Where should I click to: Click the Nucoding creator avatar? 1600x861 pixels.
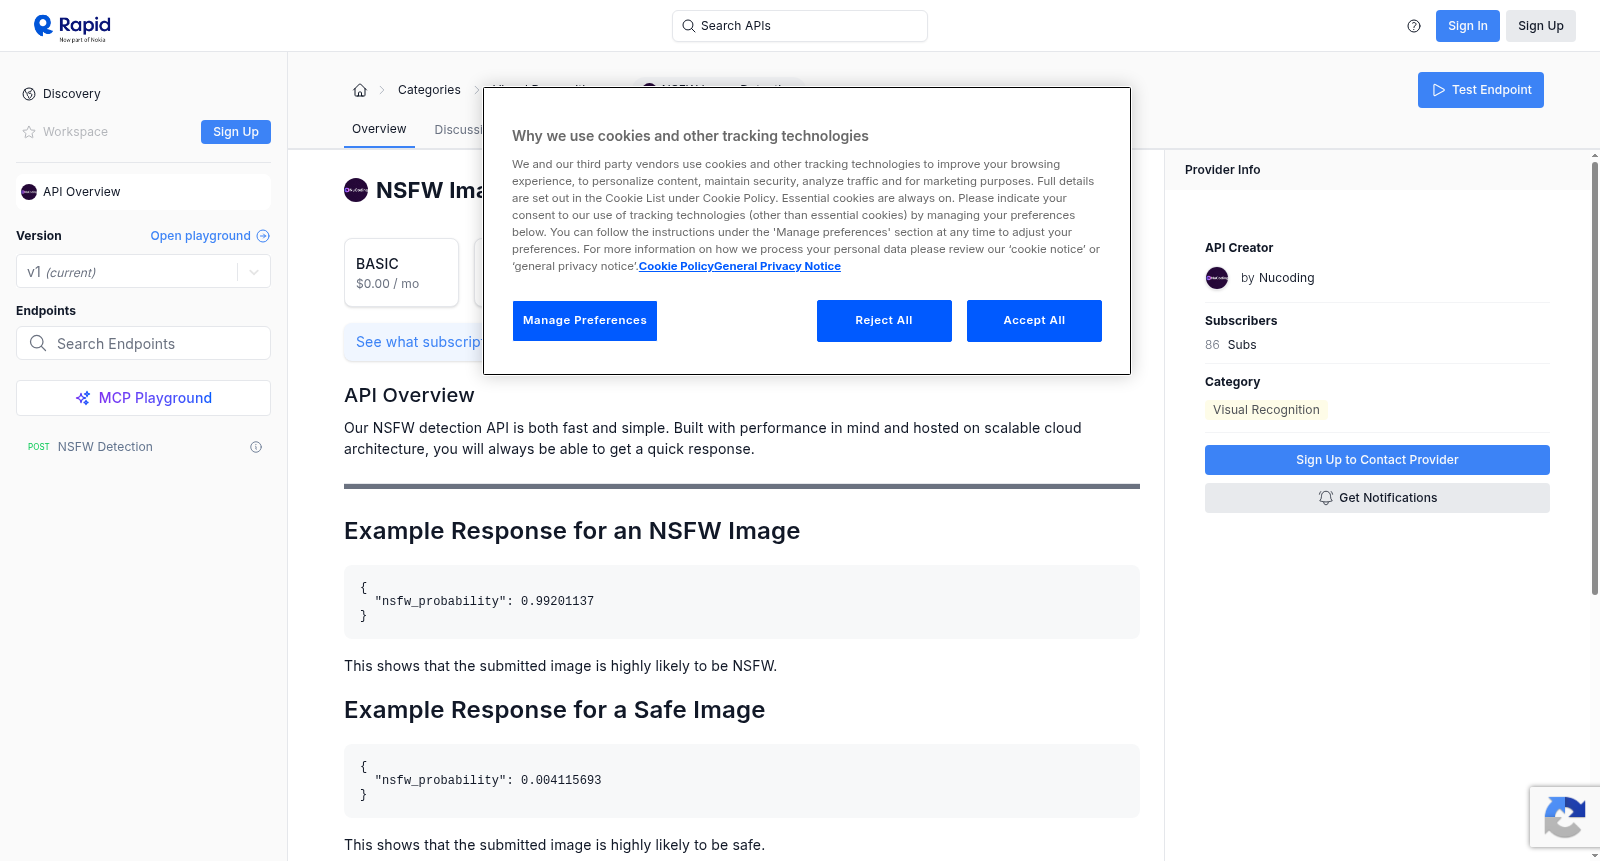[1217, 278]
